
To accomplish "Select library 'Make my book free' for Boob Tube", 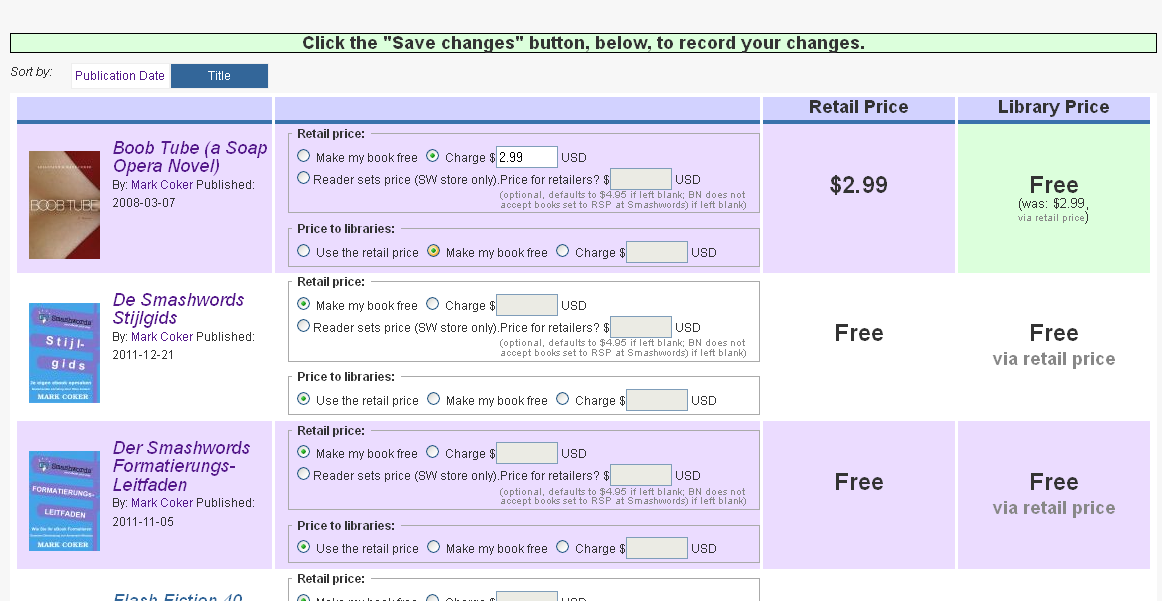I will tap(434, 250).
